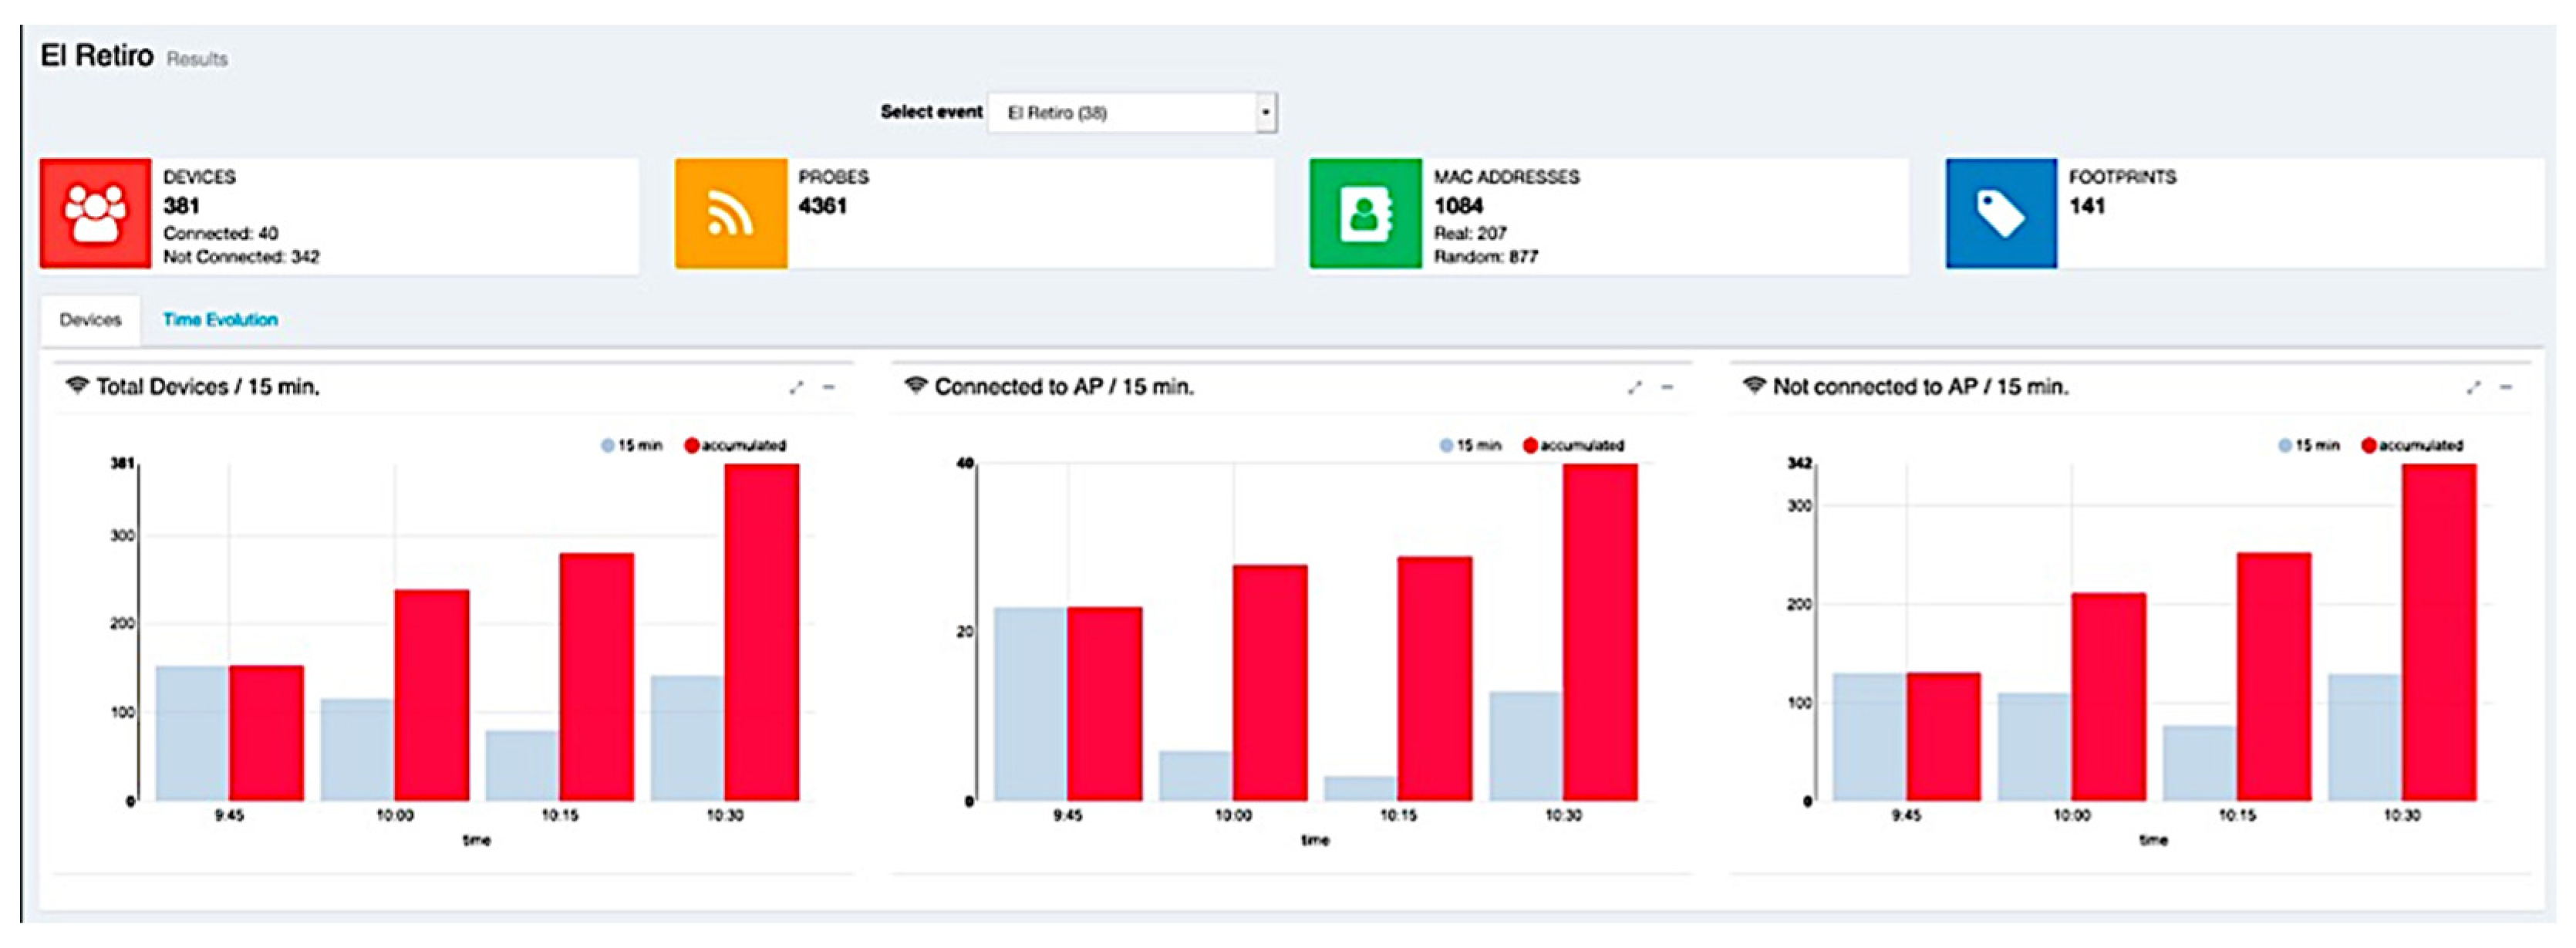Collapse the Total Devices panel
Viewport: 2576px width, 948px height.
[829, 387]
